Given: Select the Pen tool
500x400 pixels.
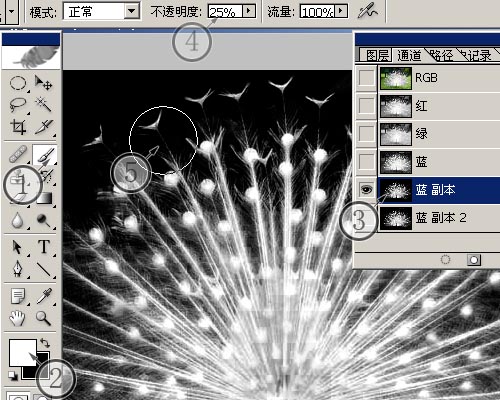Looking at the screenshot, I should pos(18,269).
